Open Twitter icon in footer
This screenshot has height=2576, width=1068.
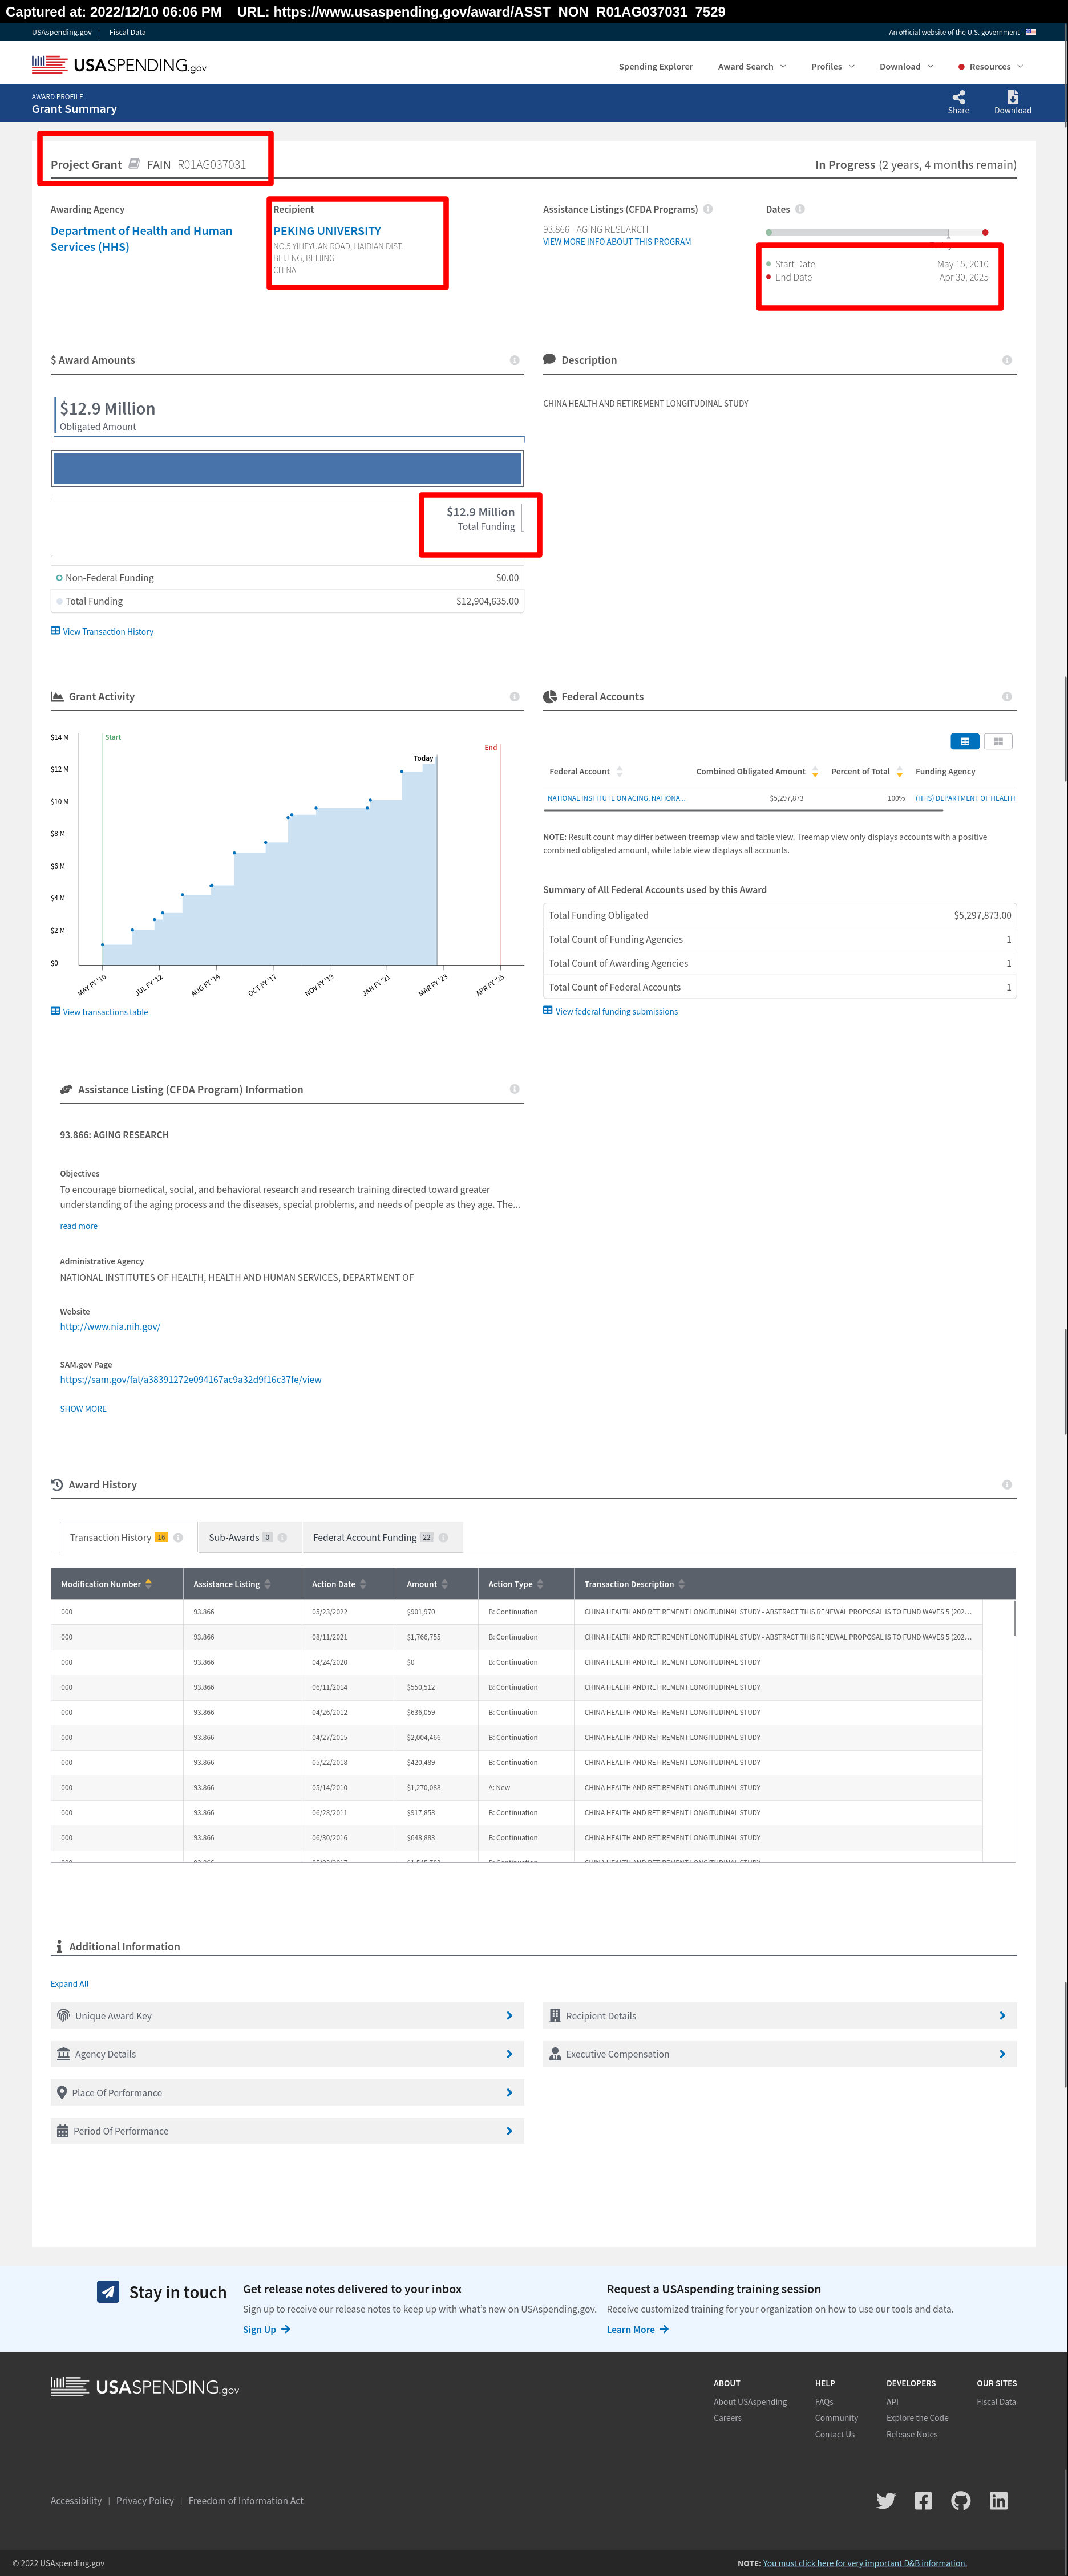point(886,2501)
